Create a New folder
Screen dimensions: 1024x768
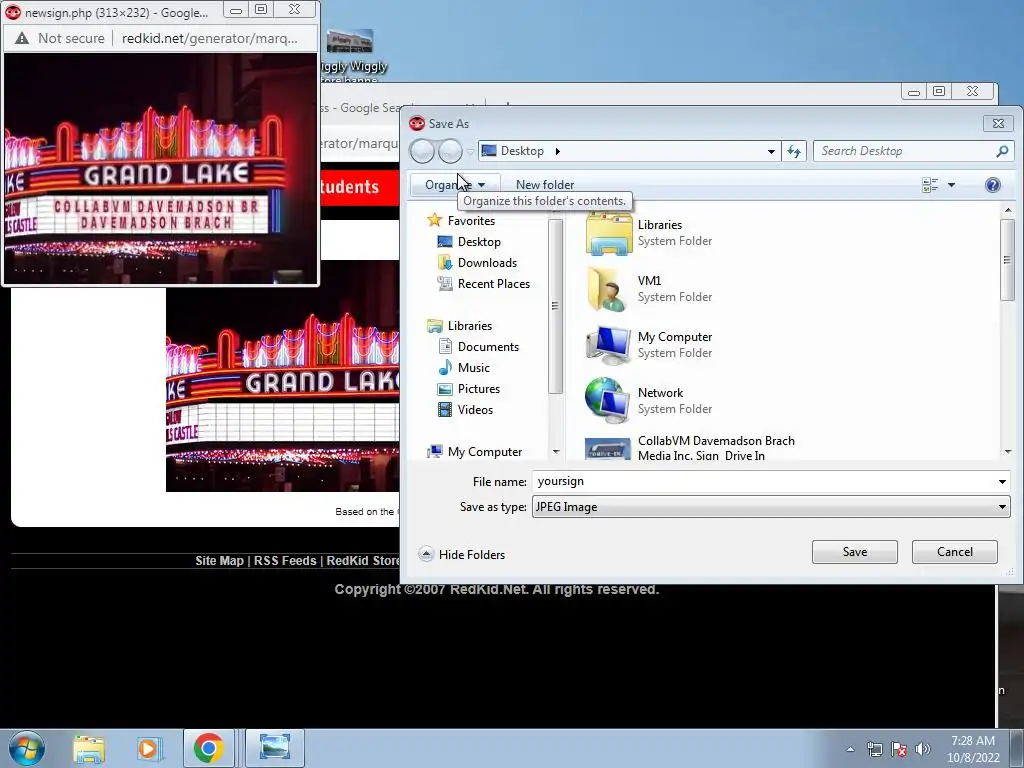click(x=545, y=185)
